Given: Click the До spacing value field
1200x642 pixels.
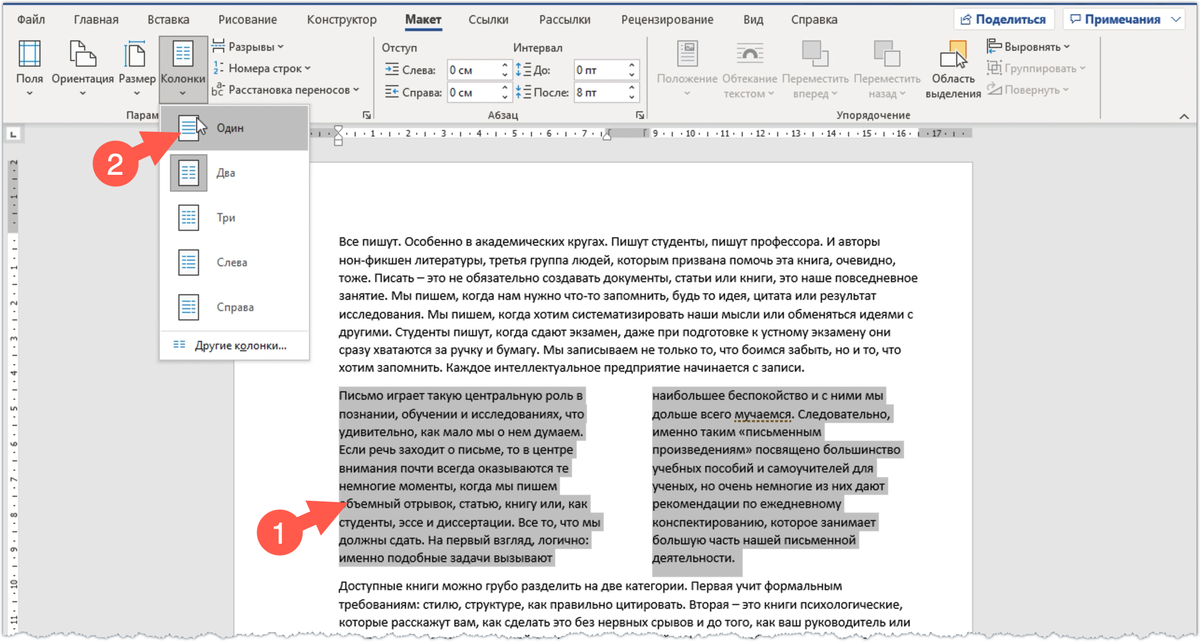Looking at the screenshot, I should [x=599, y=70].
